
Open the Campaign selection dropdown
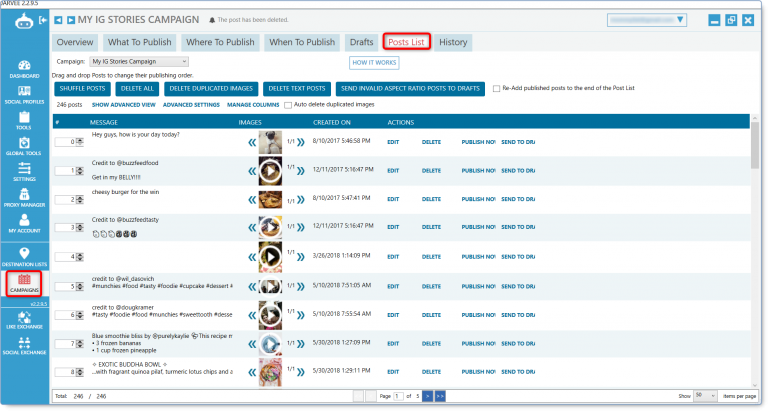[139, 62]
